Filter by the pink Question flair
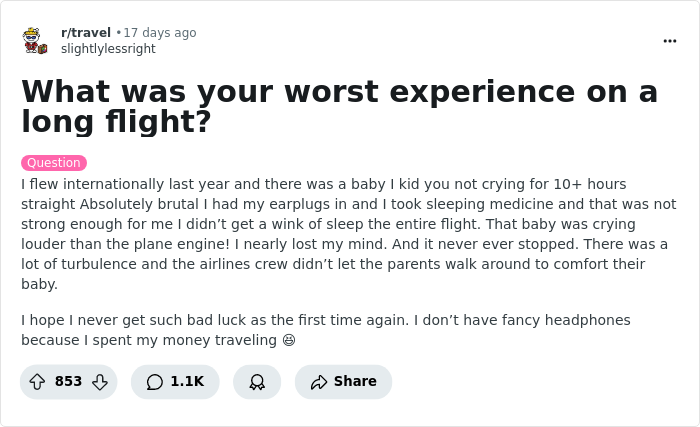Screen dimensions: 700x427 coord(54,163)
